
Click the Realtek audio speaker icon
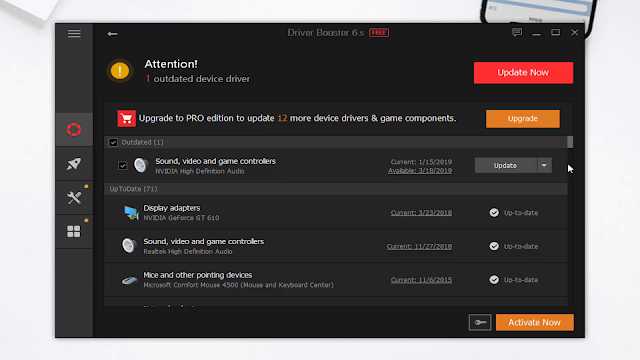coord(129,246)
